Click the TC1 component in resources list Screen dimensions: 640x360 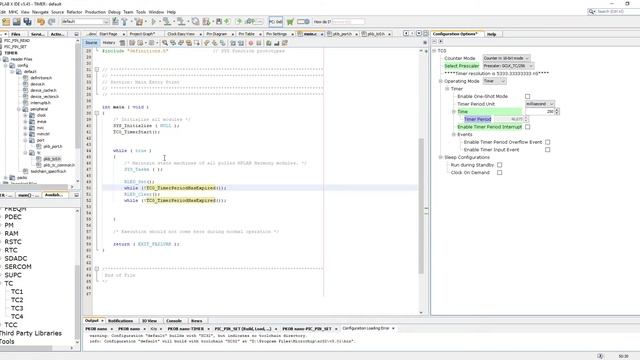pos(17,291)
